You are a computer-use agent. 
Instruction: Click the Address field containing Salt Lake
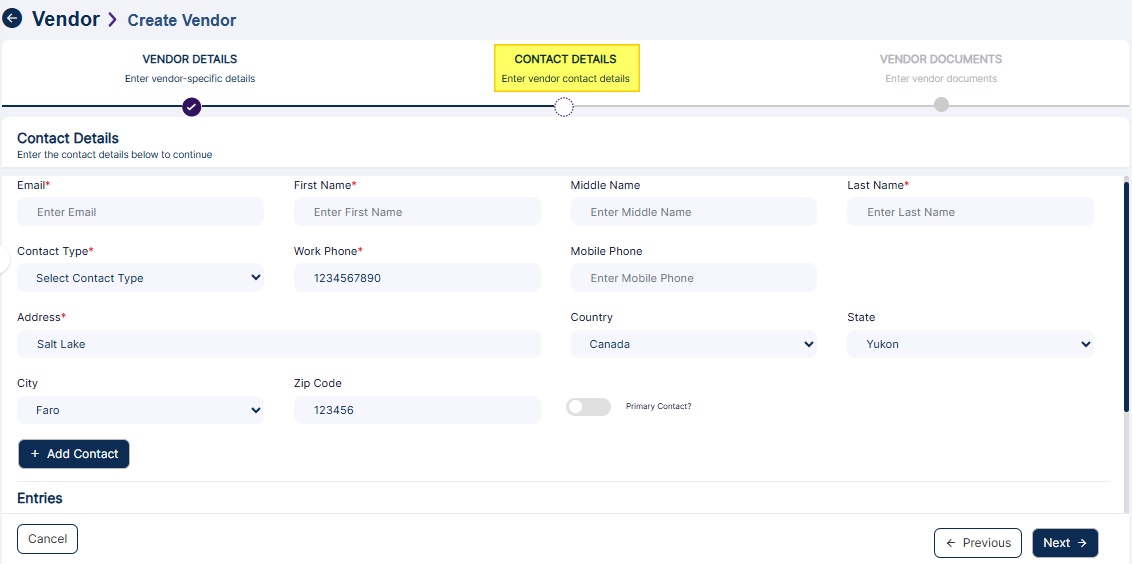pos(279,344)
